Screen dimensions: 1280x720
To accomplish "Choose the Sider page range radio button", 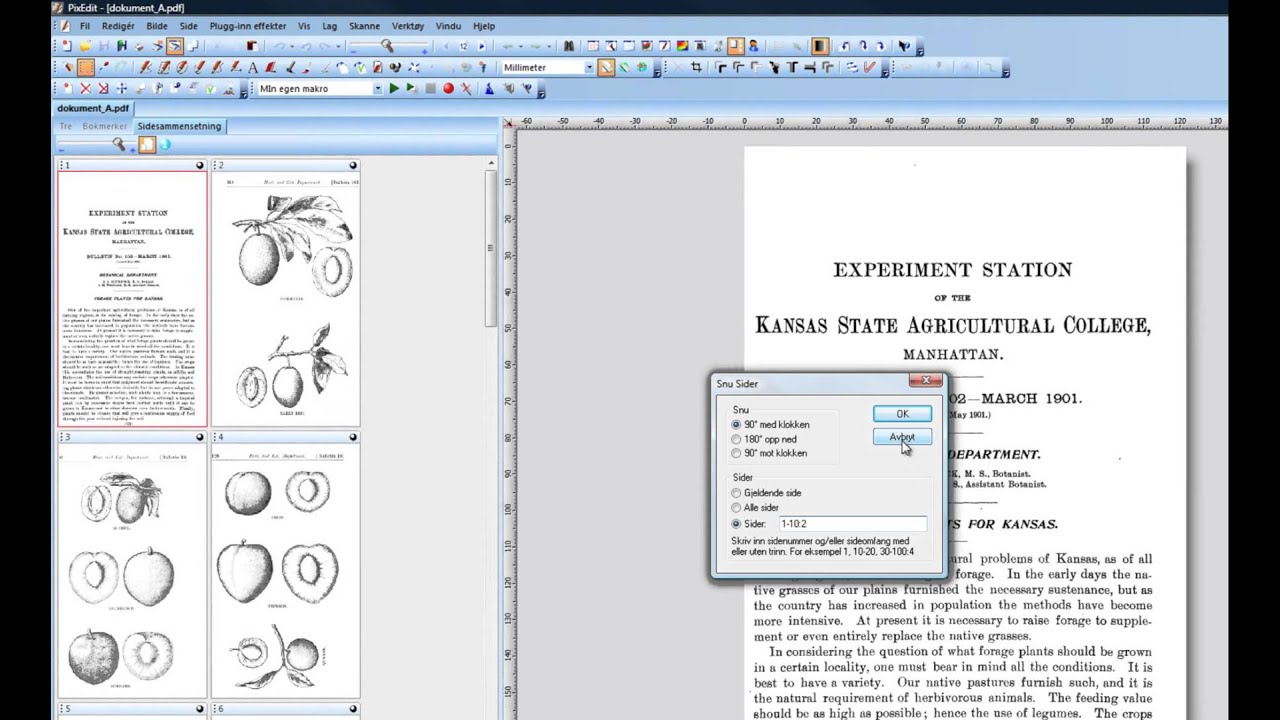I will pyautogui.click(x=736, y=524).
